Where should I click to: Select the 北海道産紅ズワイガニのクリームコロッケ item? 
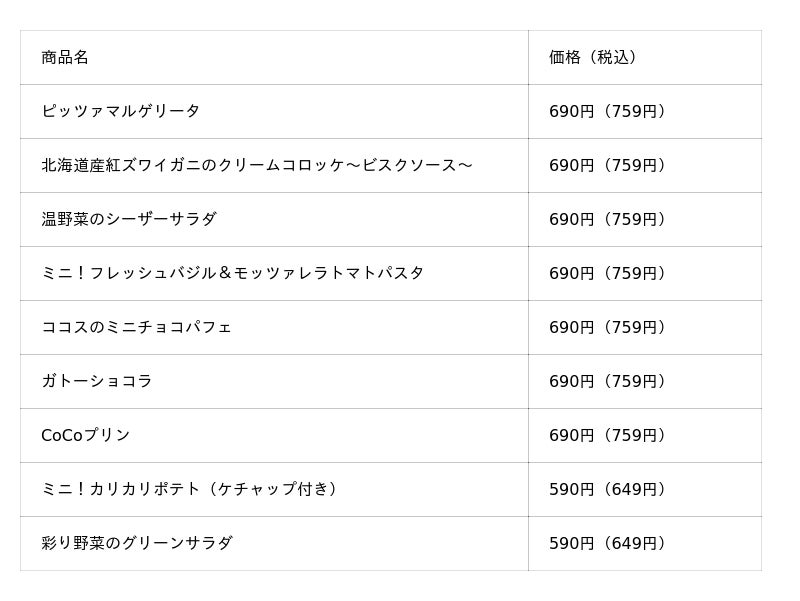coord(257,165)
